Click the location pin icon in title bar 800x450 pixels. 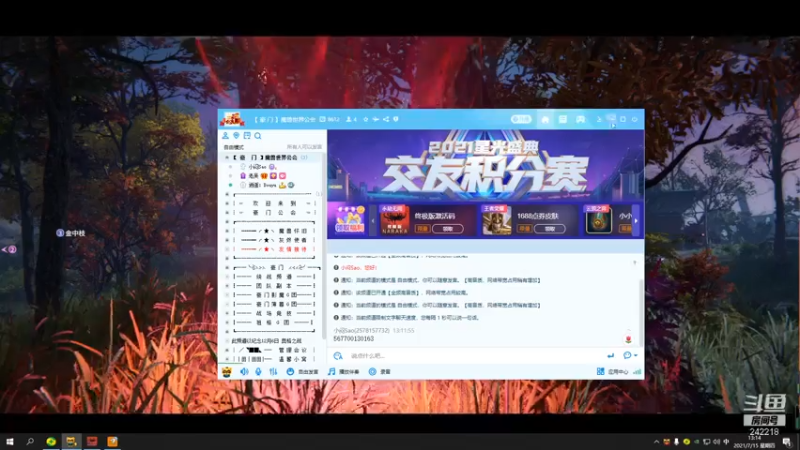point(395,119)
